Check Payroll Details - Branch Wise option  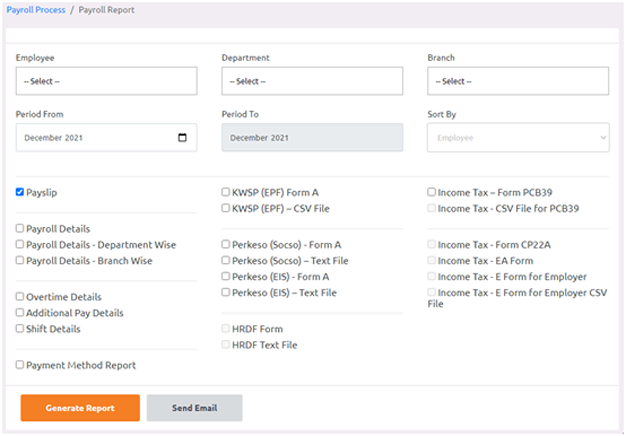[x=21, y=260]
